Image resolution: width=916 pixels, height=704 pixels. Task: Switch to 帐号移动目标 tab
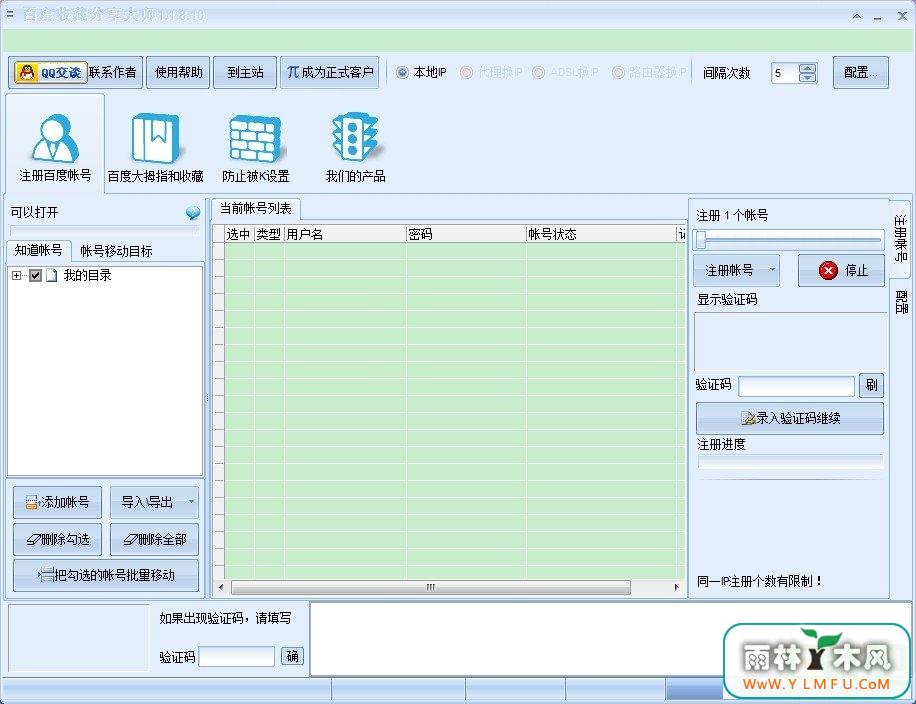click(x=116, y=251)
